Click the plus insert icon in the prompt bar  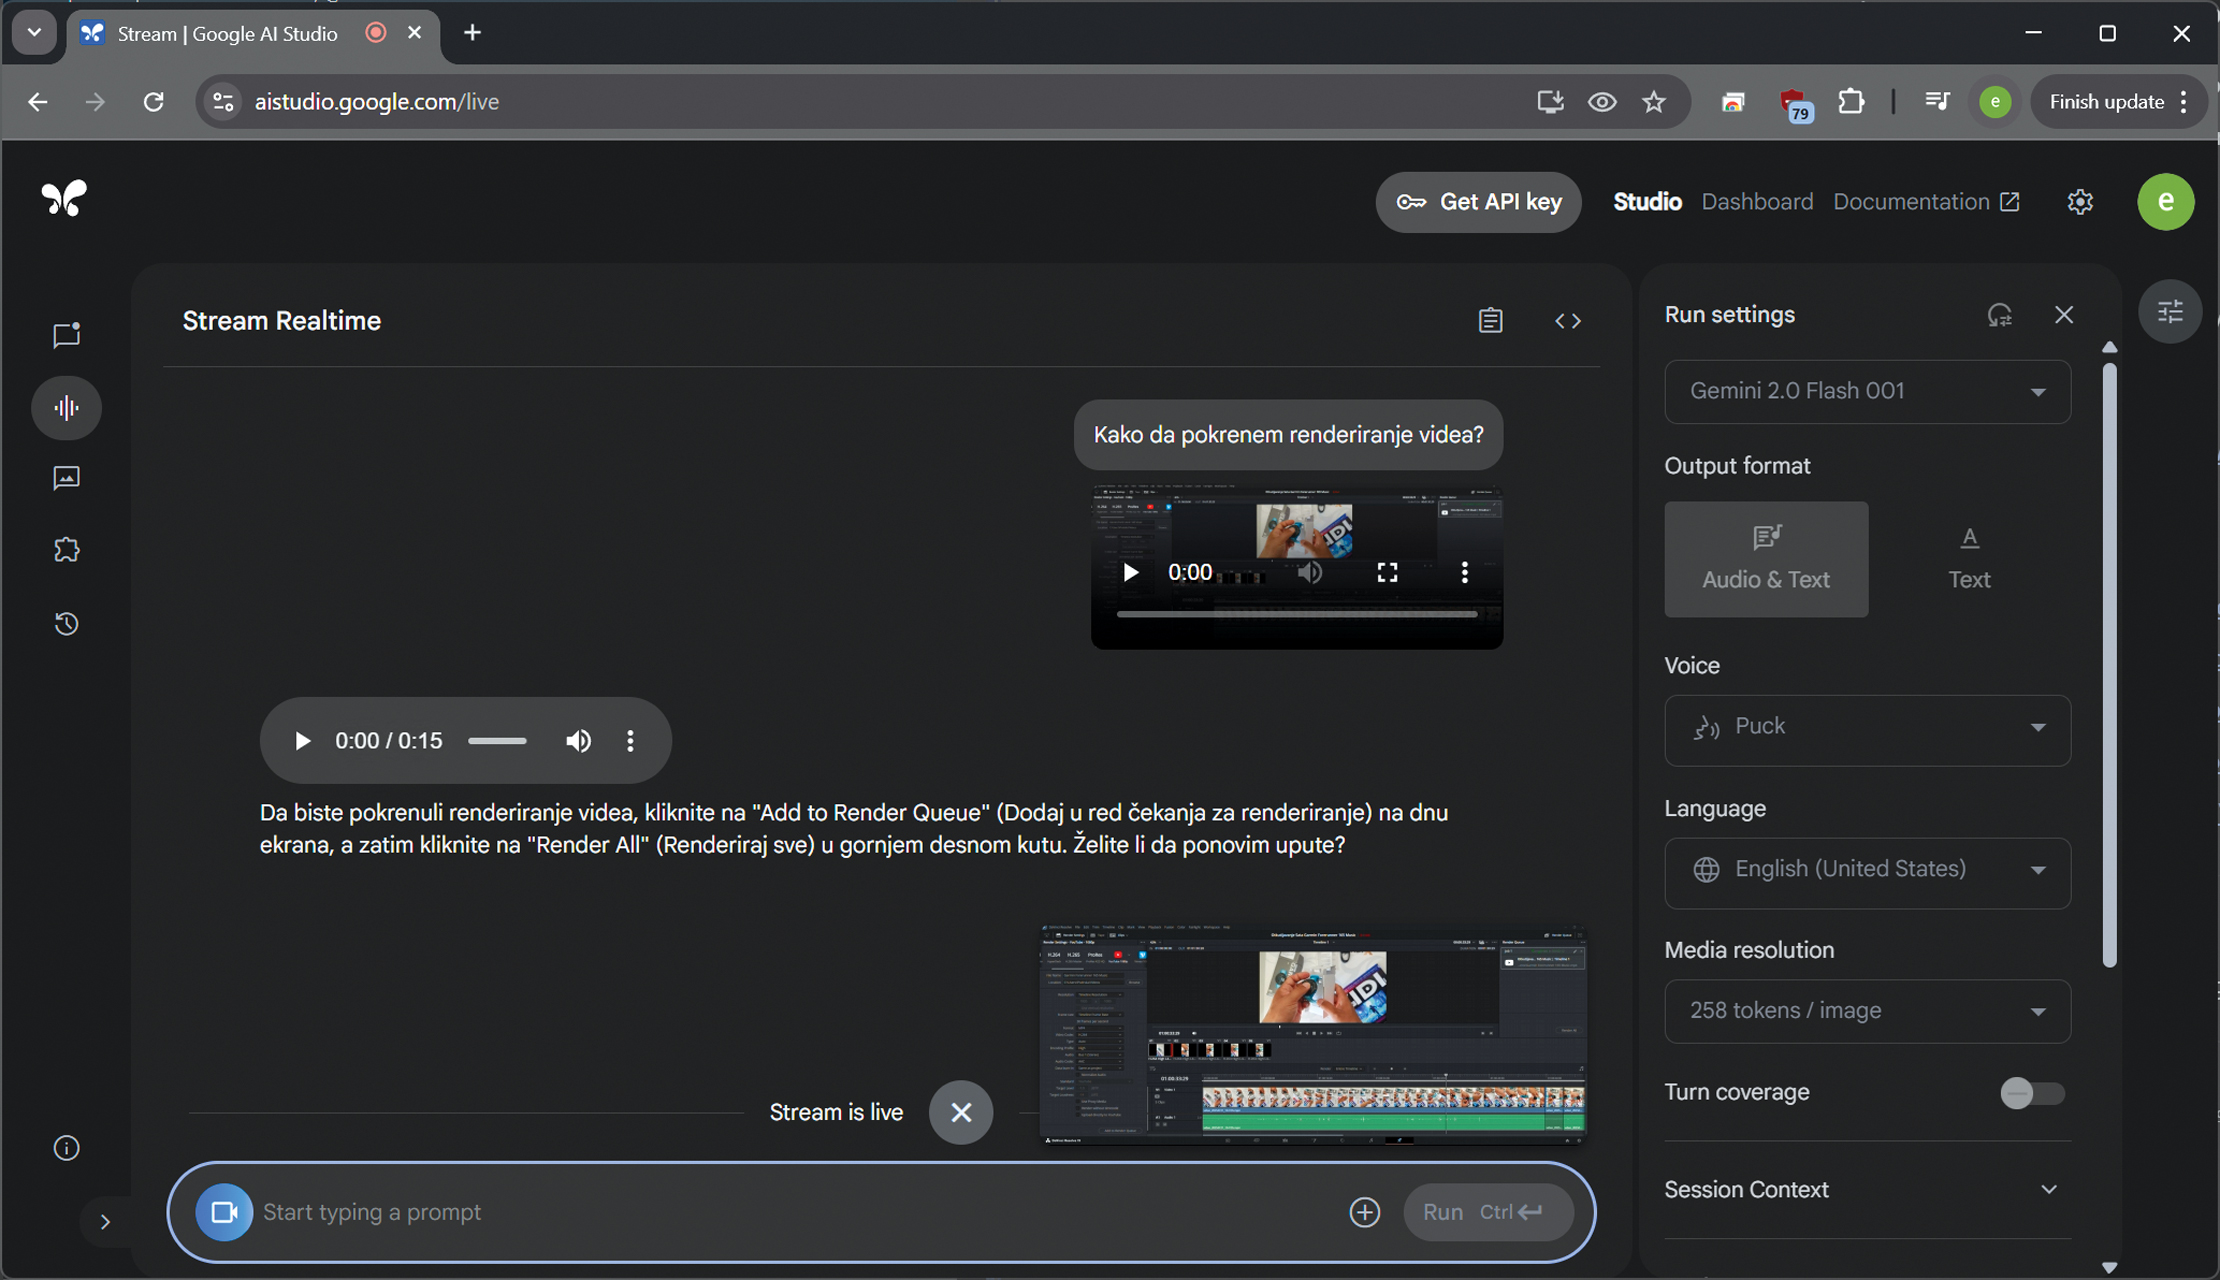pos(1364,1212)
